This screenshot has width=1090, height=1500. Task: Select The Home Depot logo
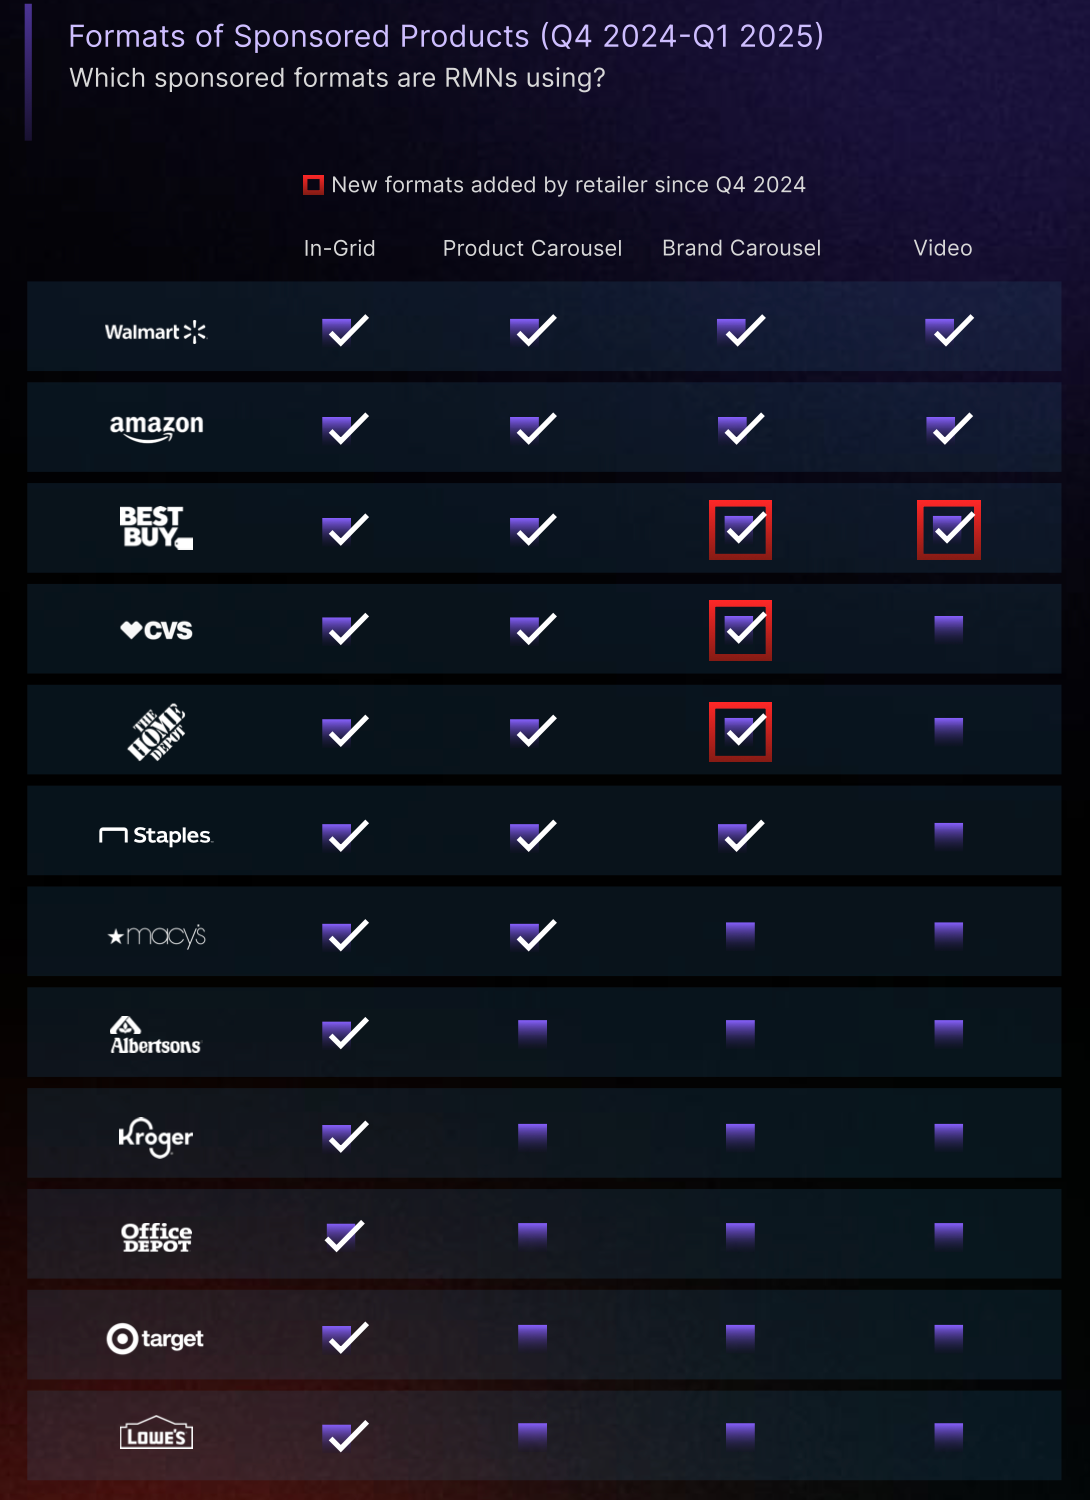156,732
